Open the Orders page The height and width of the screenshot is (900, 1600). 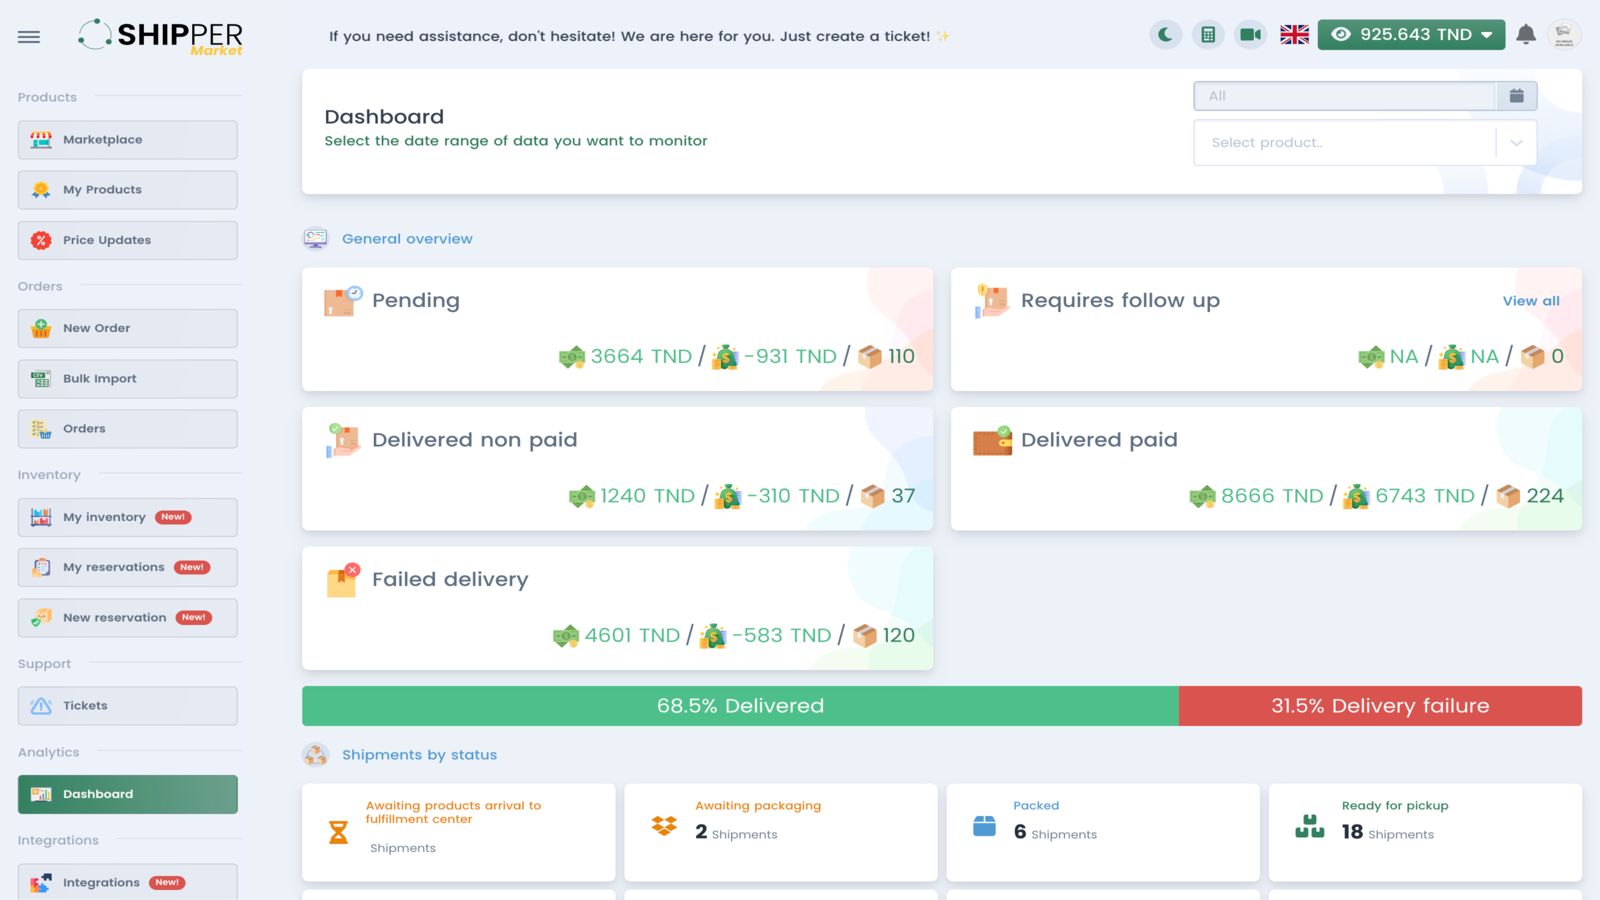coord(127,429)
